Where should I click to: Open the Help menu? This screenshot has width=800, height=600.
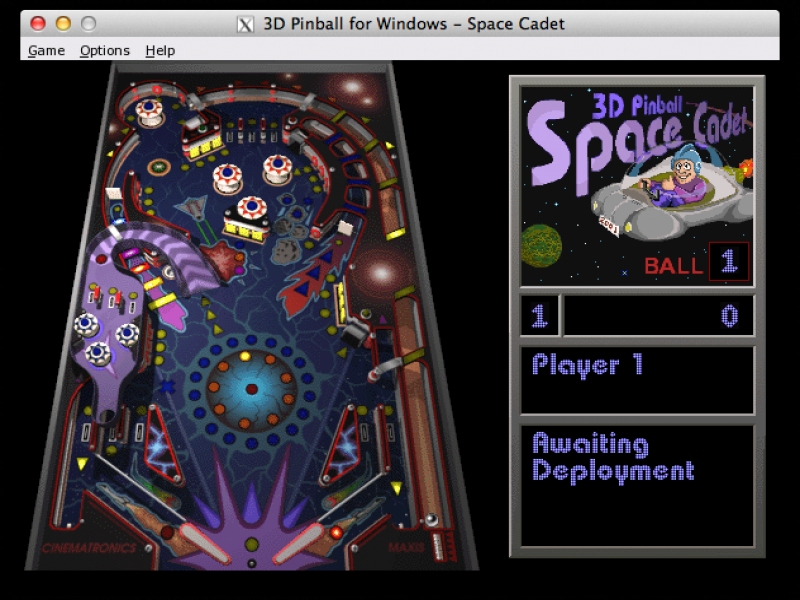(x=160, y=50)
